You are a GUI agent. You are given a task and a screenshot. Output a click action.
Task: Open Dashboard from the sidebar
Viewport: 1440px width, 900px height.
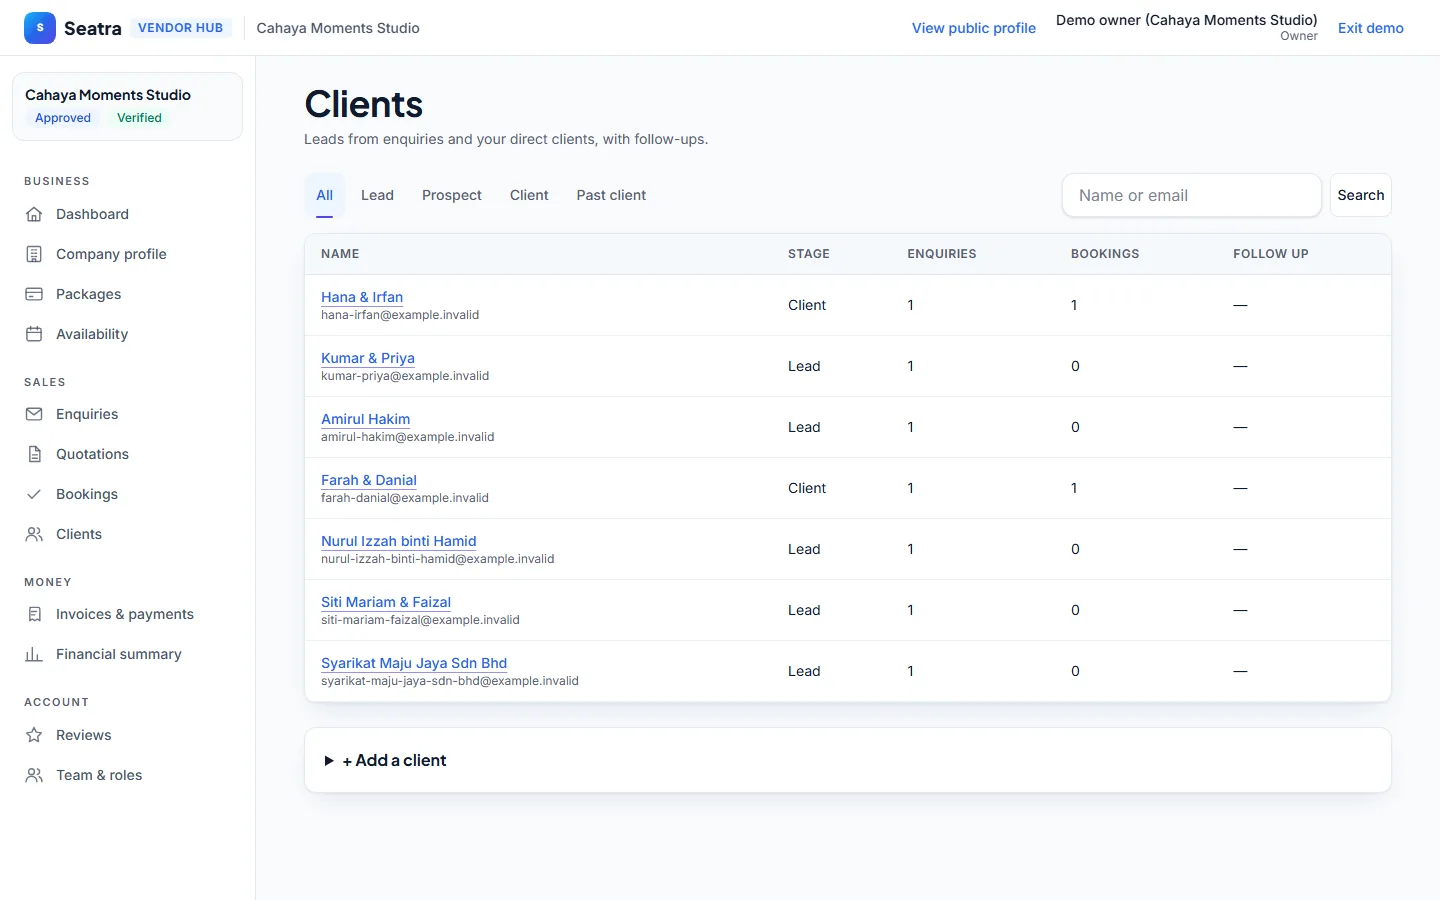click(127, 214)
